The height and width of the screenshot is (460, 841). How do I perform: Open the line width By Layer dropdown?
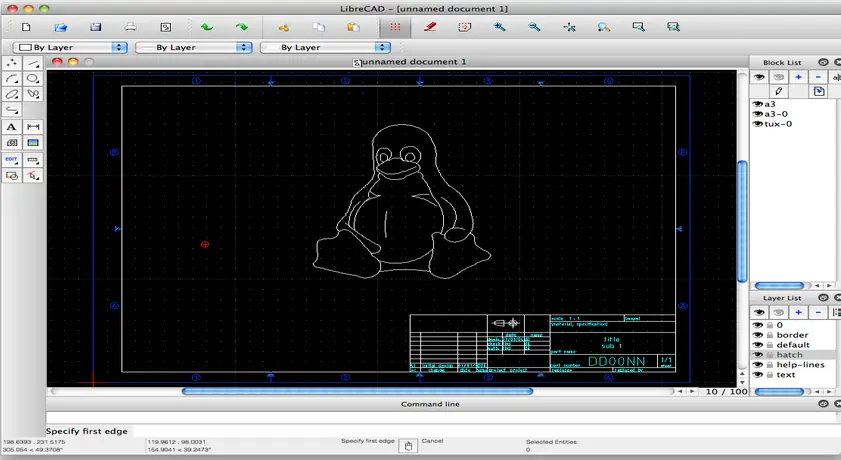pos(194,47)
